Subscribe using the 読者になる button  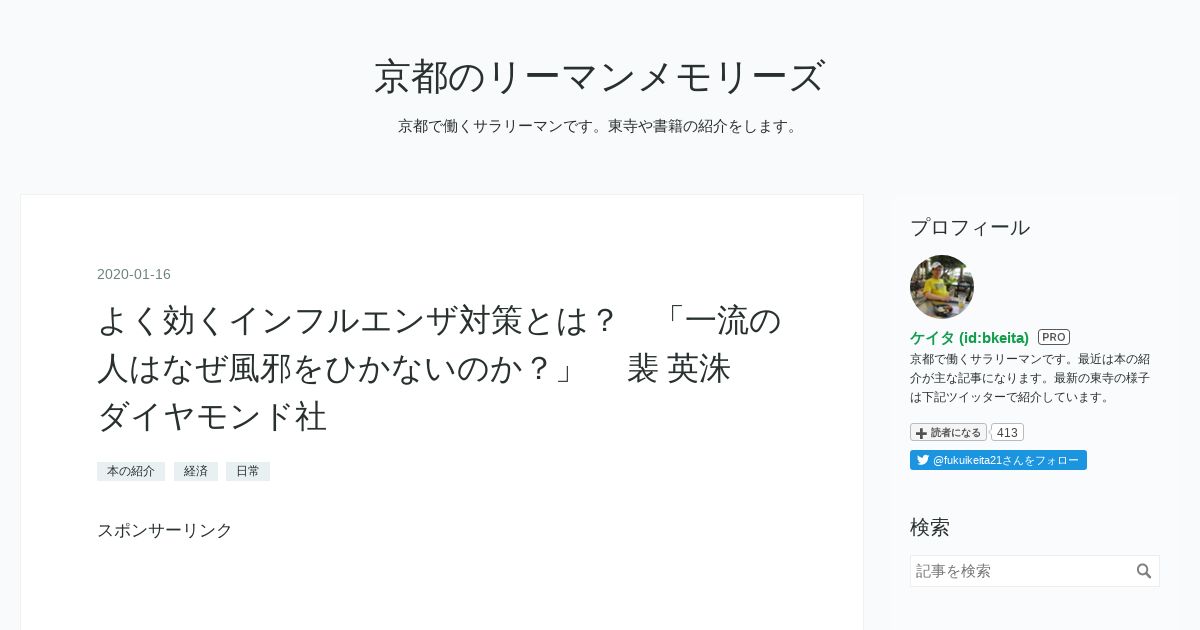pos(948,432)
